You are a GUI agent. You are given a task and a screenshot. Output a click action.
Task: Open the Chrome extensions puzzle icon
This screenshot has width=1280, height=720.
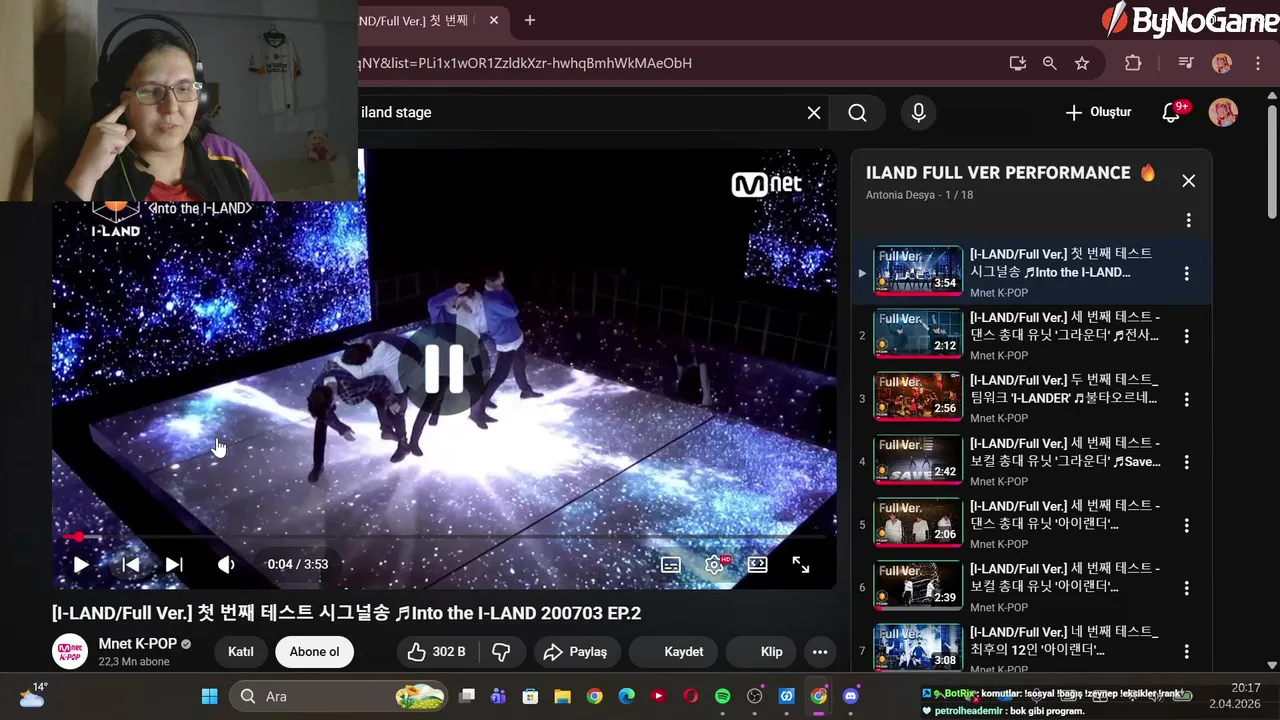(1133, 63)
